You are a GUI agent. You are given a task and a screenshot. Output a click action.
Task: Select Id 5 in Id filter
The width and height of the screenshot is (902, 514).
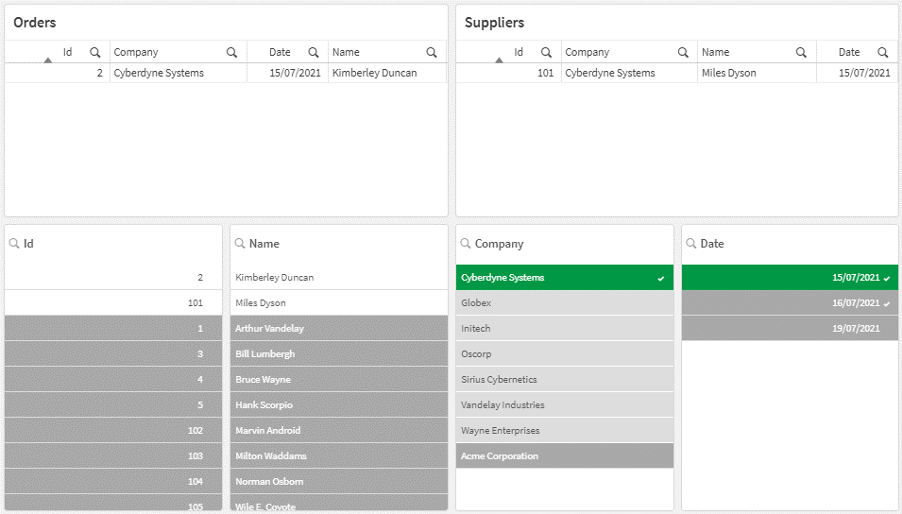113,405
